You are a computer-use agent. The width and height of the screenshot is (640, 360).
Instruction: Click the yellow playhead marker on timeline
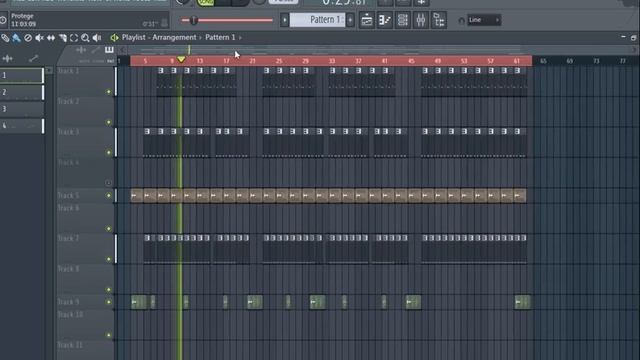tap(181, 60)
